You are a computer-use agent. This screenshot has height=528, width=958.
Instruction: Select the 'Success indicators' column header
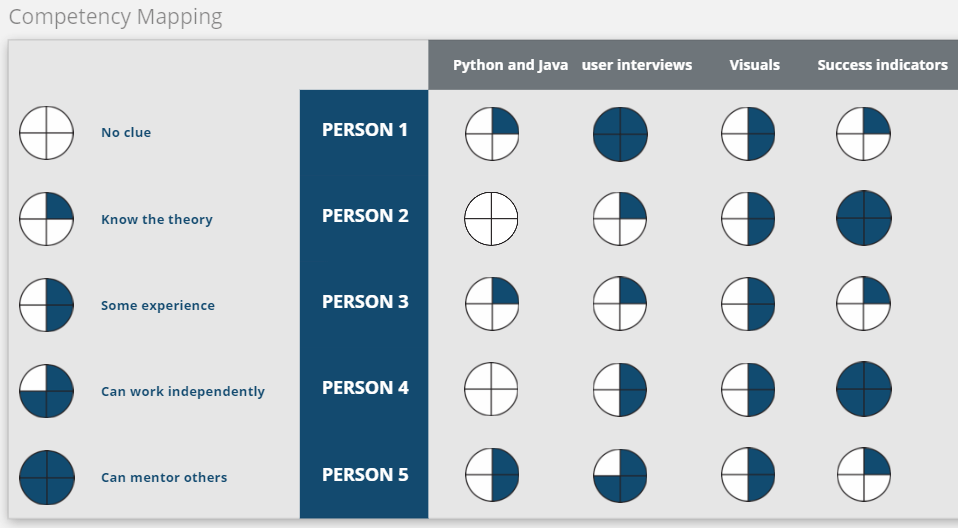click(x=882, y=65)
